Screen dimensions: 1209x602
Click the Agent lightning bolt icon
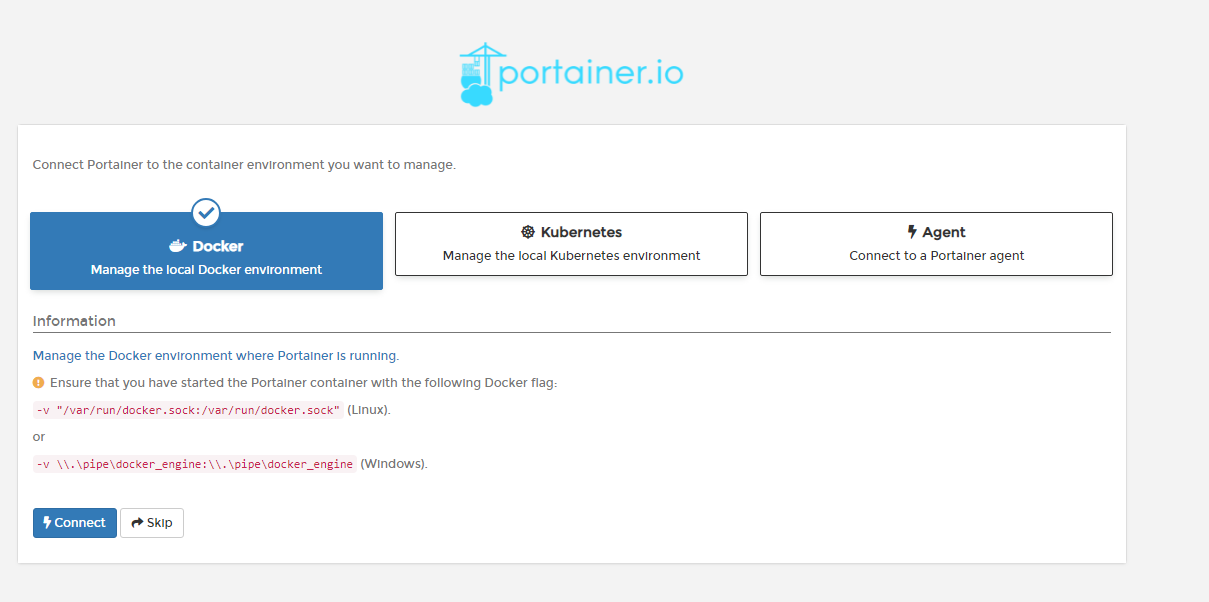pos(912,232)
